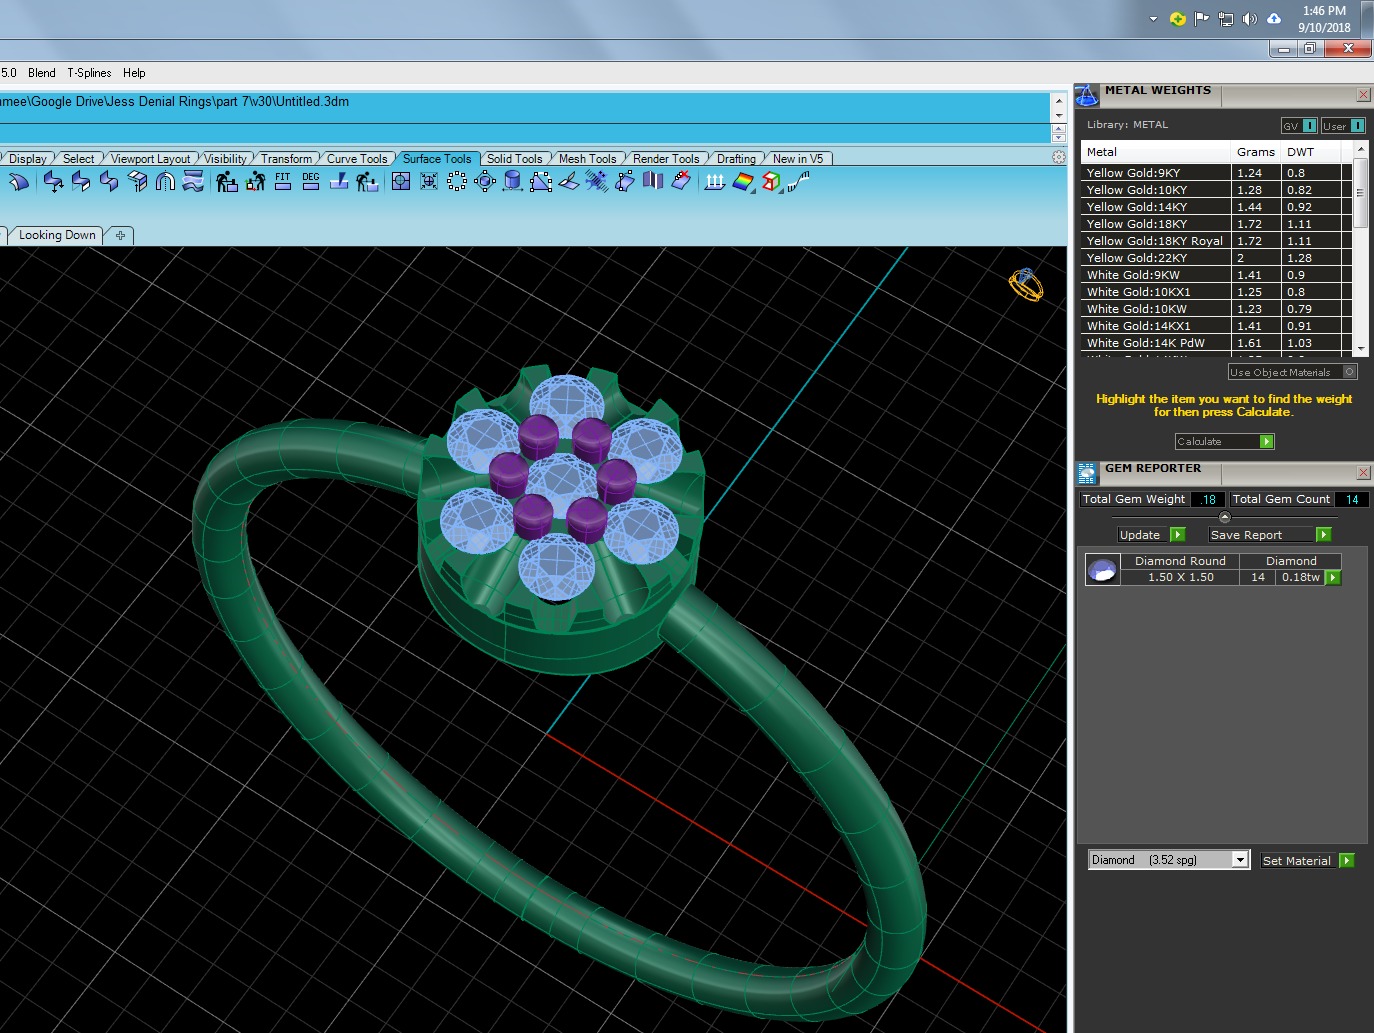Click the Total Gem Weight value field
Image resolution: width=1374 pixels, height=1033 pixels.
click(1208, 499)
